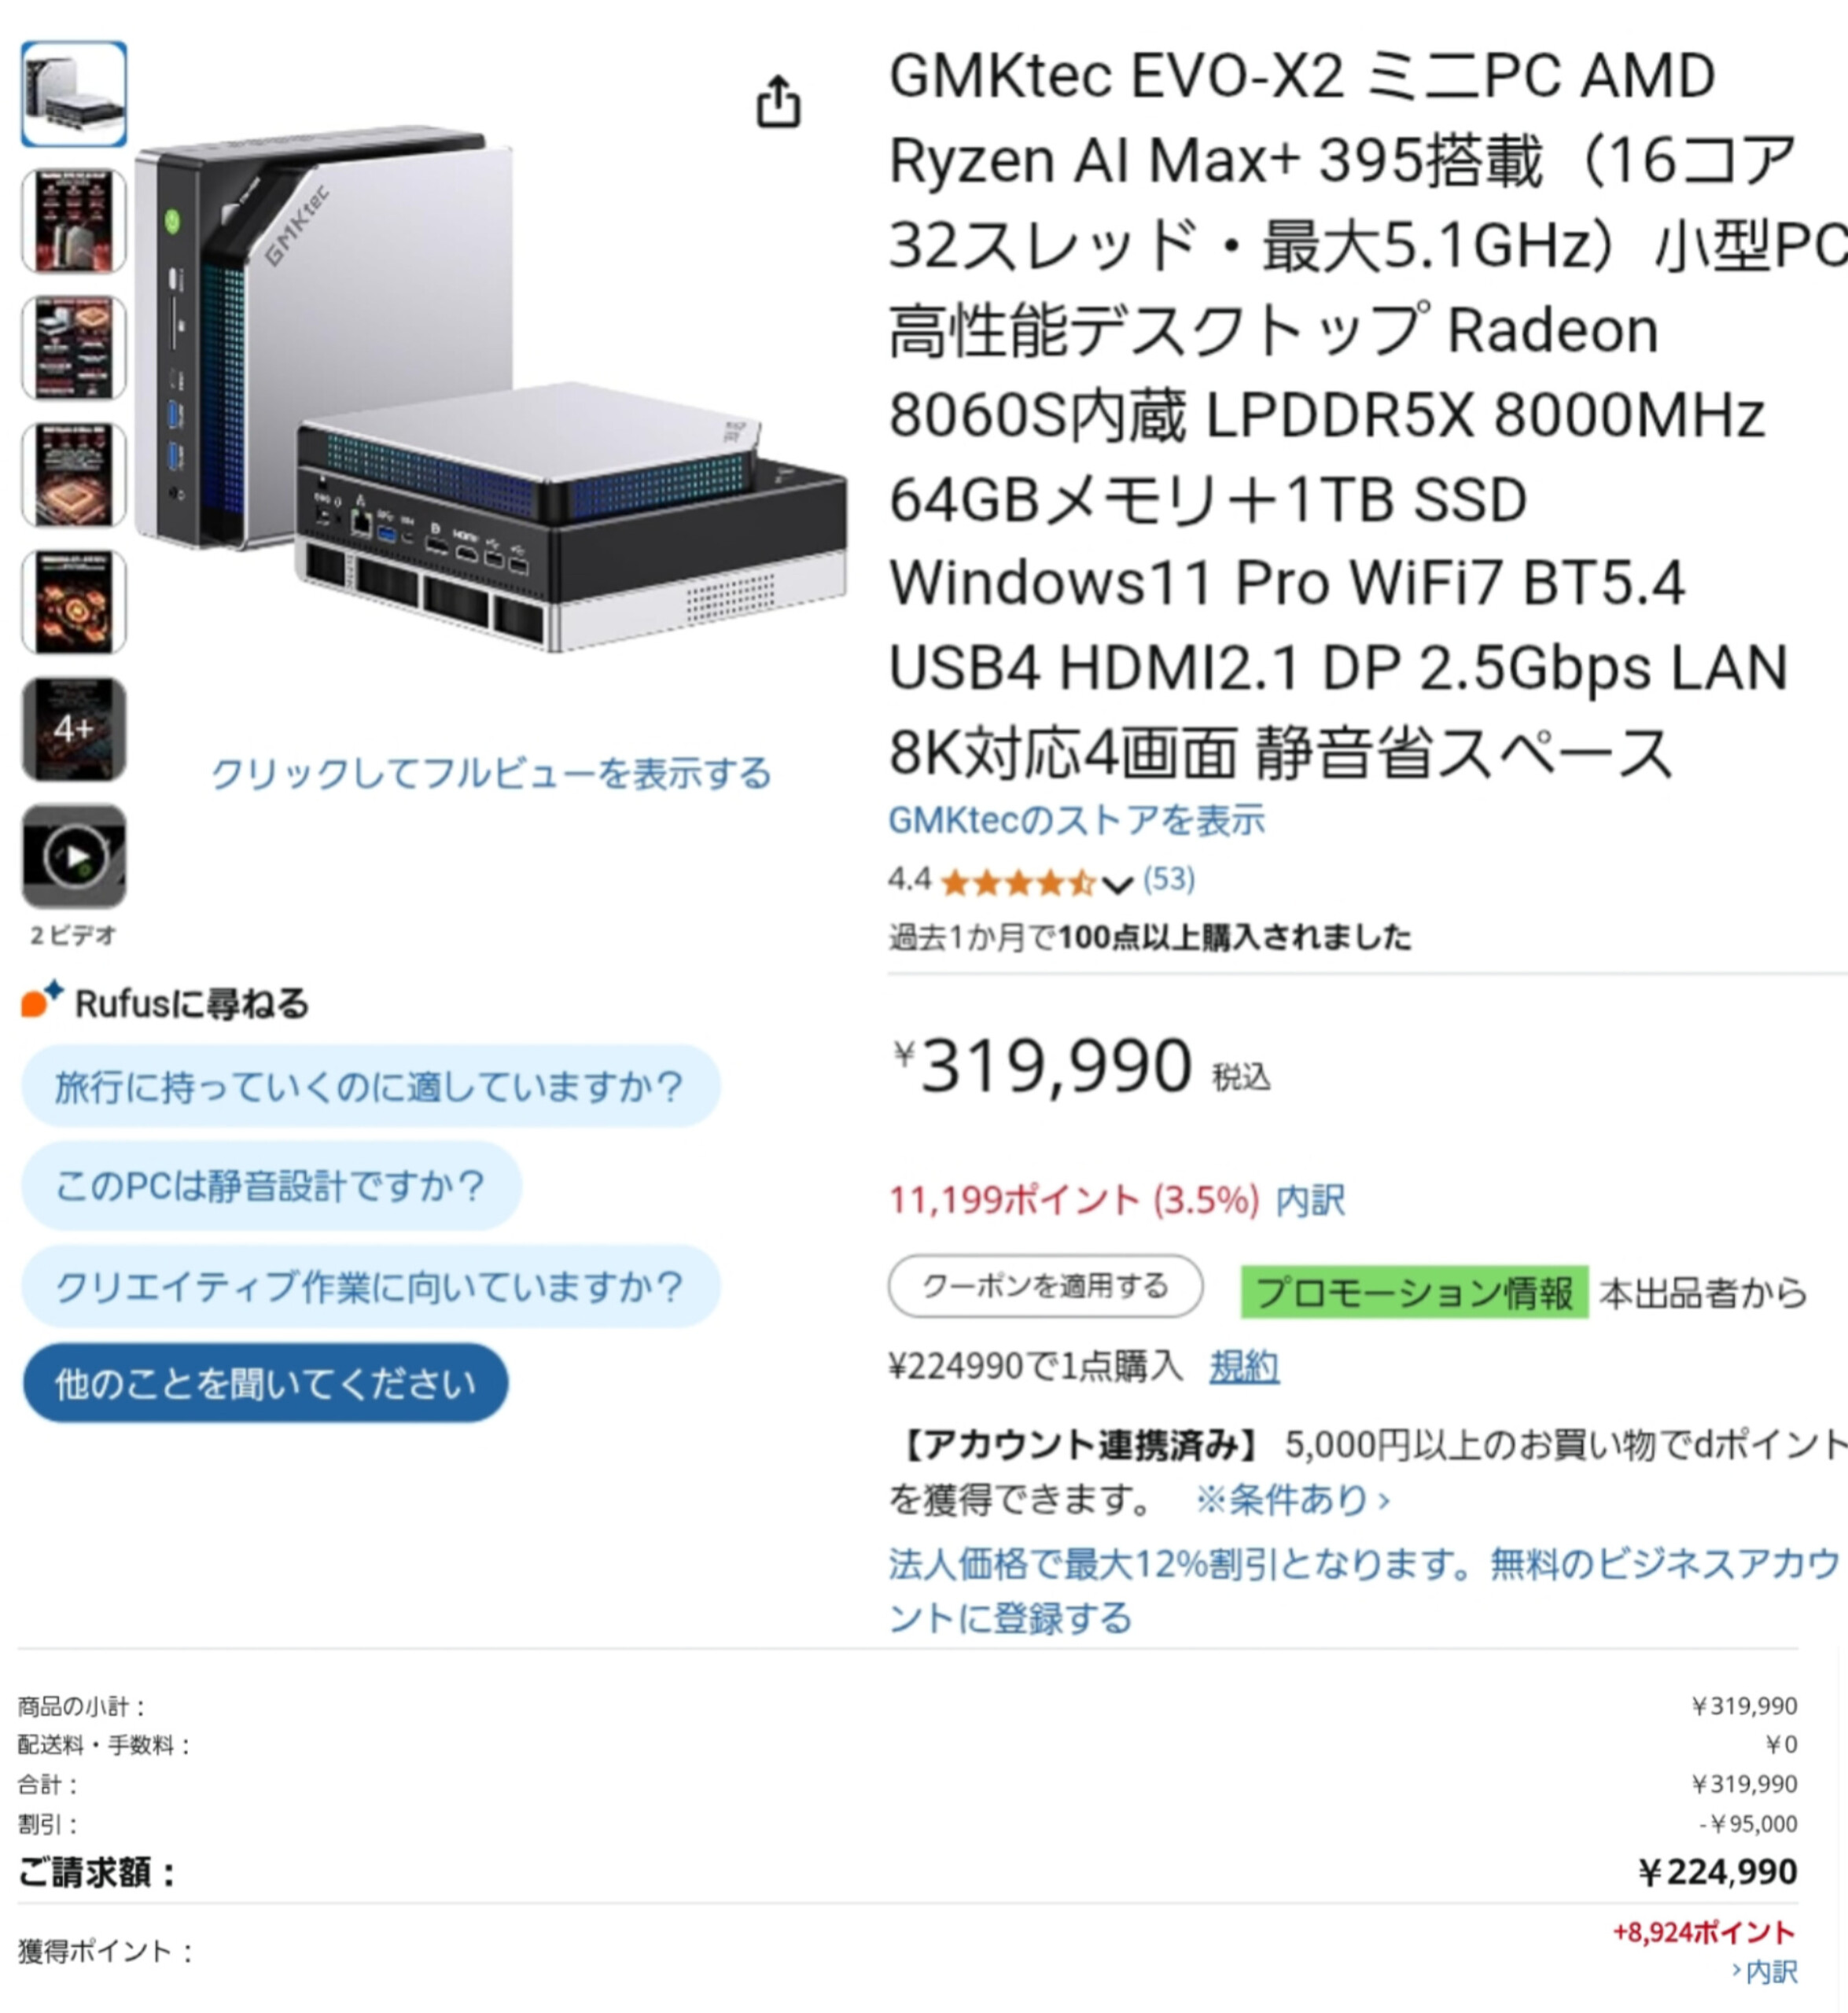Image resolution: width=1848 pixels, height=2013 pixels.
Task: Ask Rufus 旅行に持っていくのに適していますか？
Action: [x=370, y=1086]
